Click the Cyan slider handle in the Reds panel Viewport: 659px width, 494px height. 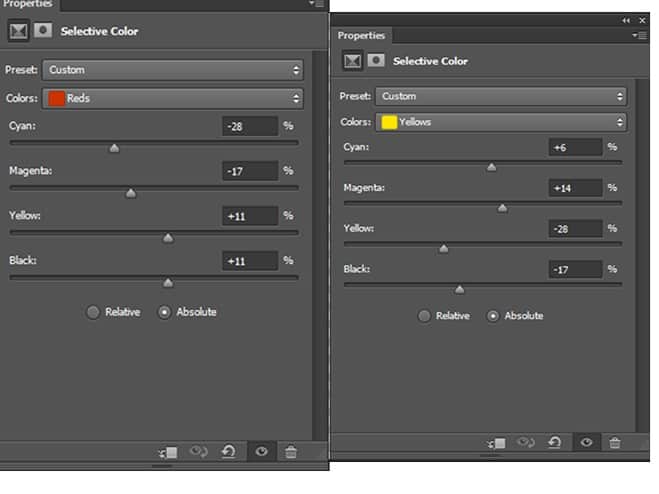(114, 148)
